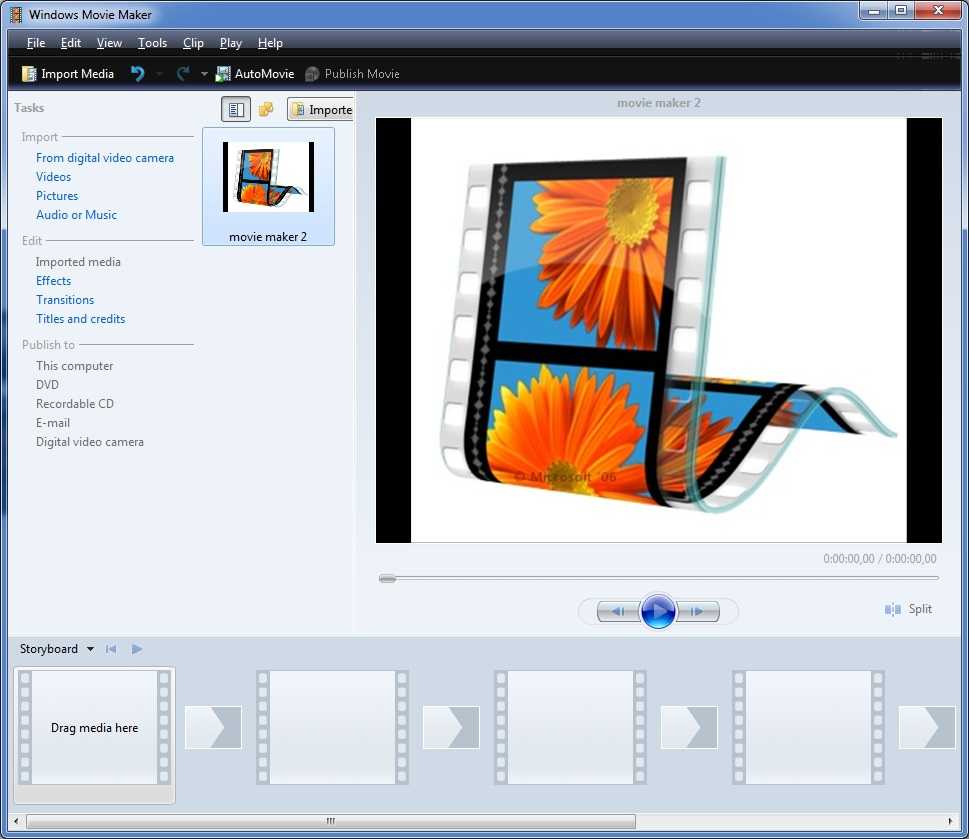Select Imported media under Edit
Image resolution: width=969 pixels, height=839 pixels.
coord(78,262)
